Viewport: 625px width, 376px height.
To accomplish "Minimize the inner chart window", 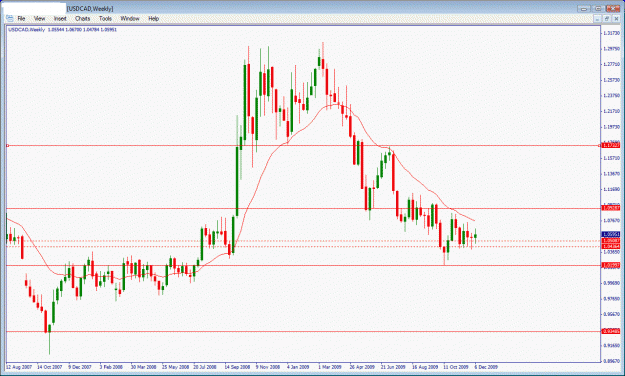I will [597, 19].
